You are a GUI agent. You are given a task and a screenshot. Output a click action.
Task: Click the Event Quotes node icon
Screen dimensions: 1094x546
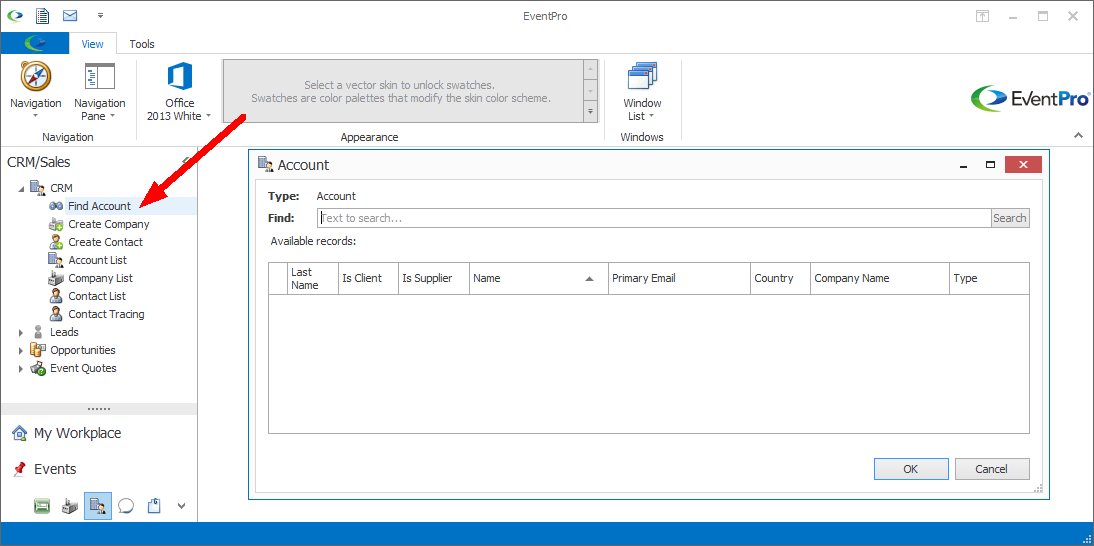tap(38, 369)
